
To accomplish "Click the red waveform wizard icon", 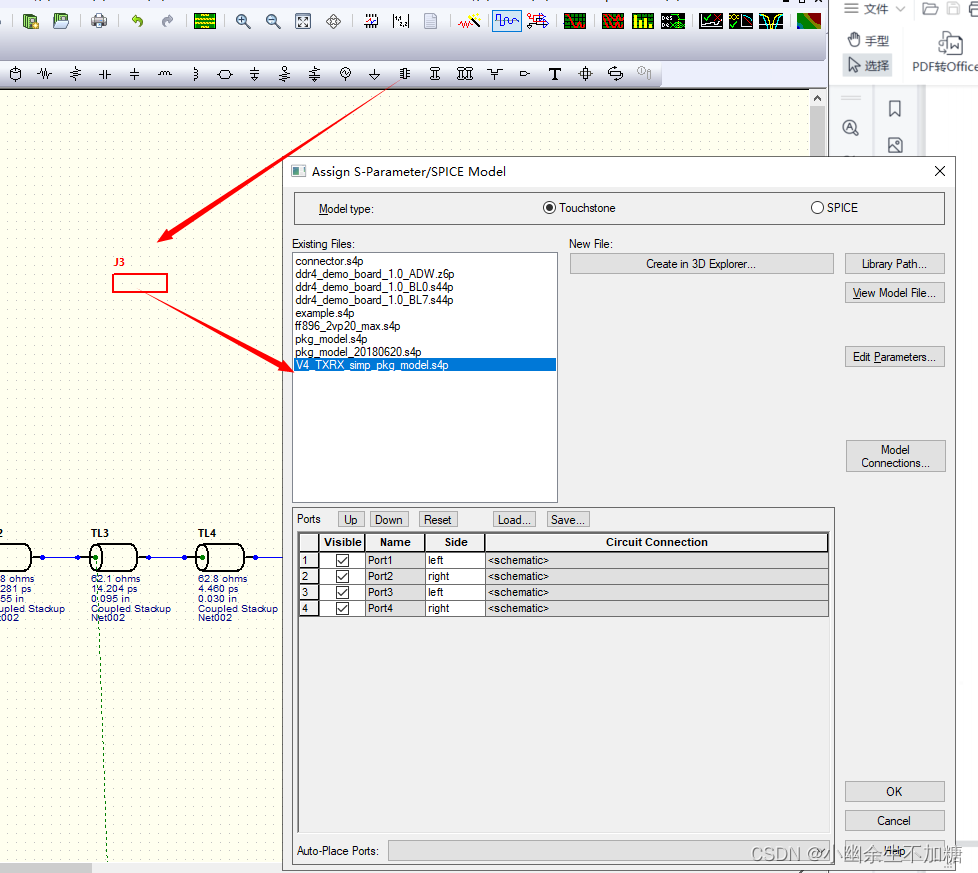I will tap(469, 21).
